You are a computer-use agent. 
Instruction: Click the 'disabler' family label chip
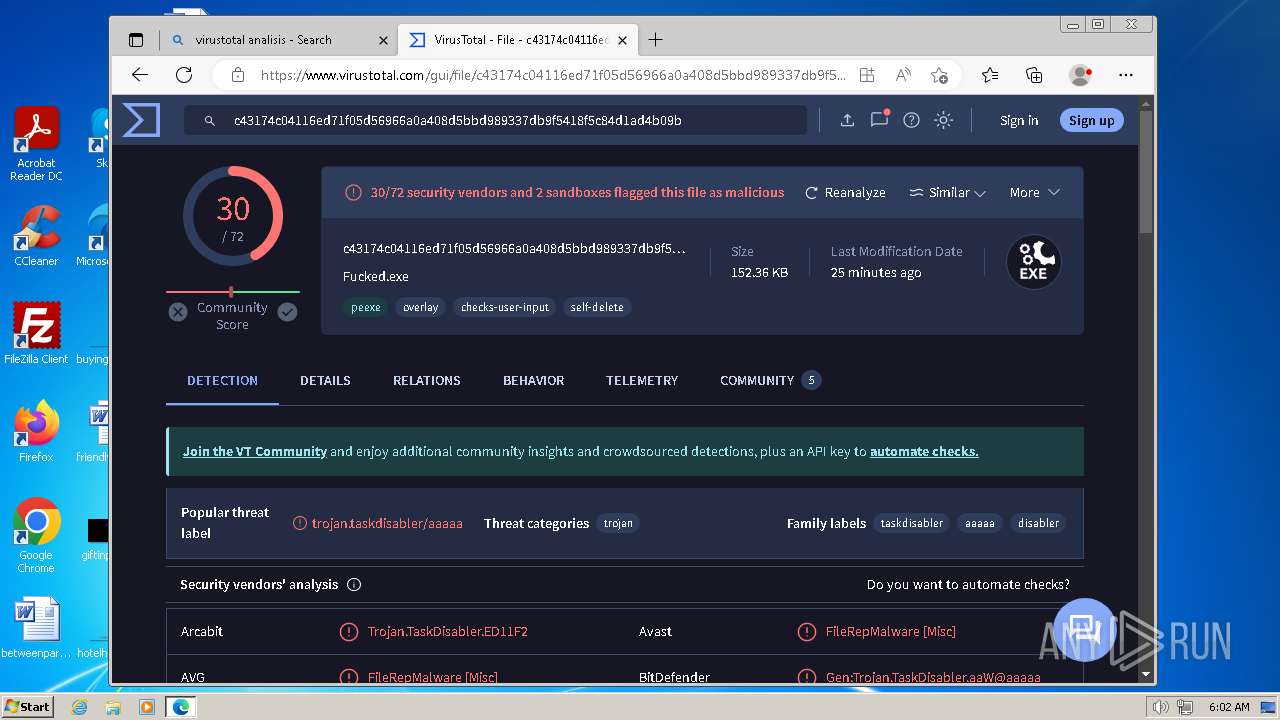pos(1038,523)
